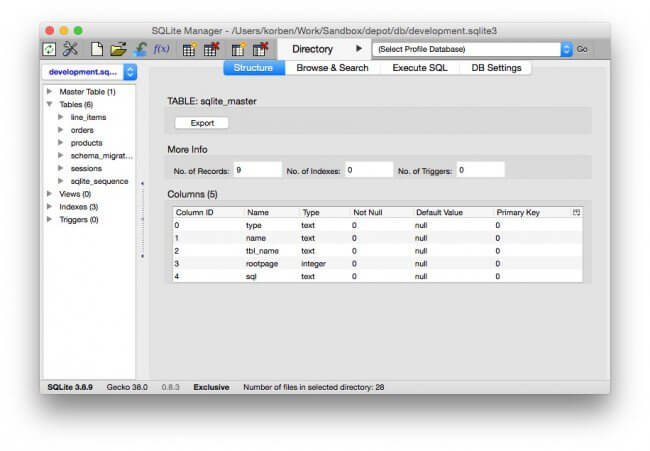Click the No. of Records field
Screen dimensions: 650x451
pyautogui.click(x=257, y=170)
